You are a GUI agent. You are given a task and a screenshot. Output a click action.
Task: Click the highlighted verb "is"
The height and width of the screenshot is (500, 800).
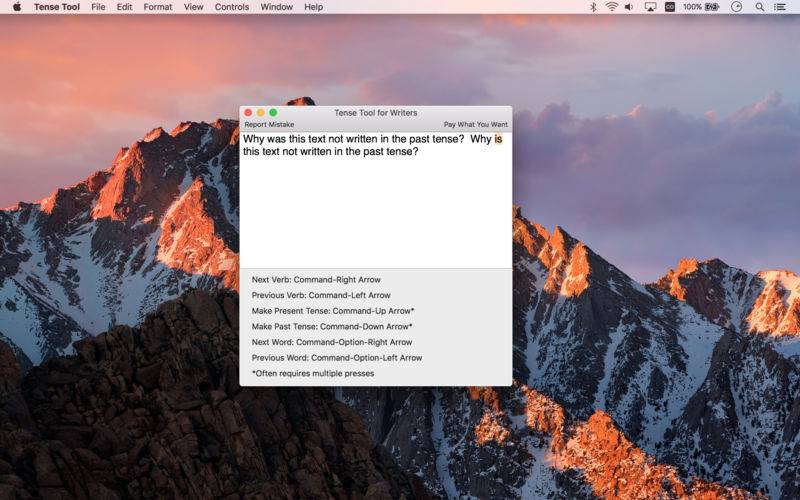coord(498,139)
